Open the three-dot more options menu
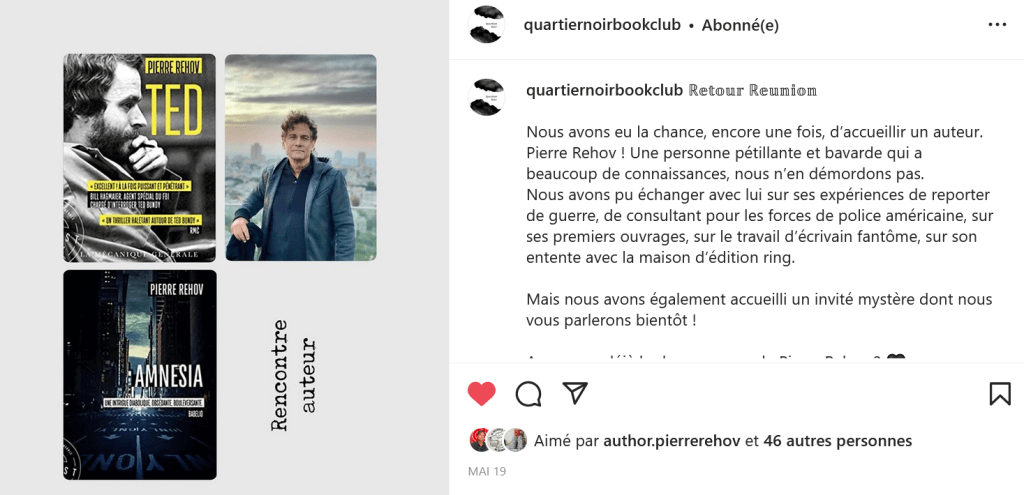This screenshot has height=495, width=1024. [x=997, y=25]
